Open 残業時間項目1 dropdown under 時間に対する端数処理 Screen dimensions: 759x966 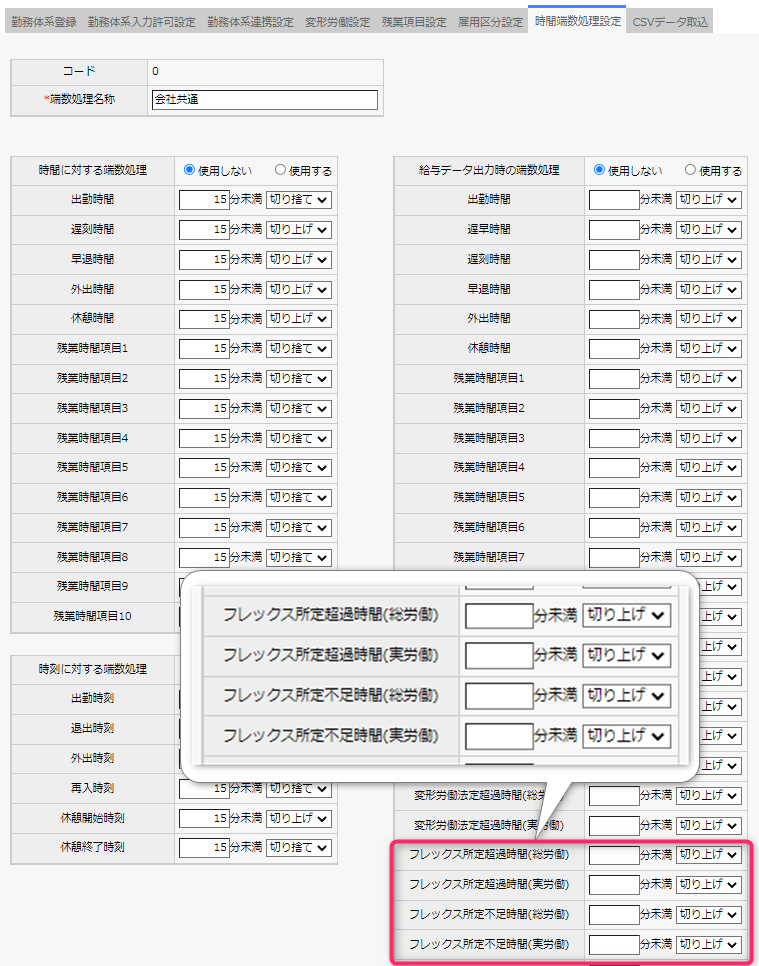297,349
